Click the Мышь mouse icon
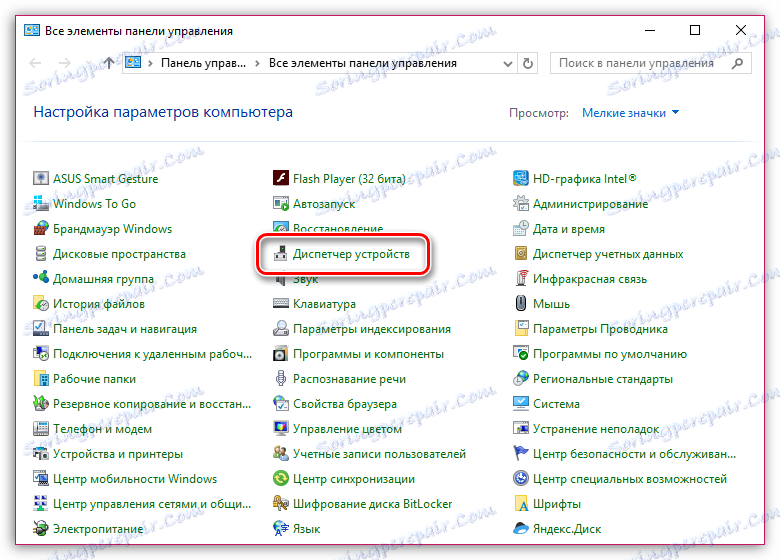 521,304
